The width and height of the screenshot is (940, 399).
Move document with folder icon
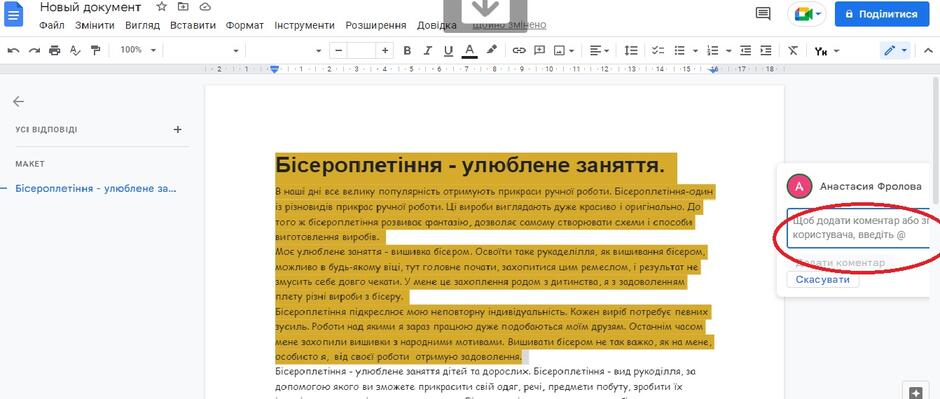183,7
